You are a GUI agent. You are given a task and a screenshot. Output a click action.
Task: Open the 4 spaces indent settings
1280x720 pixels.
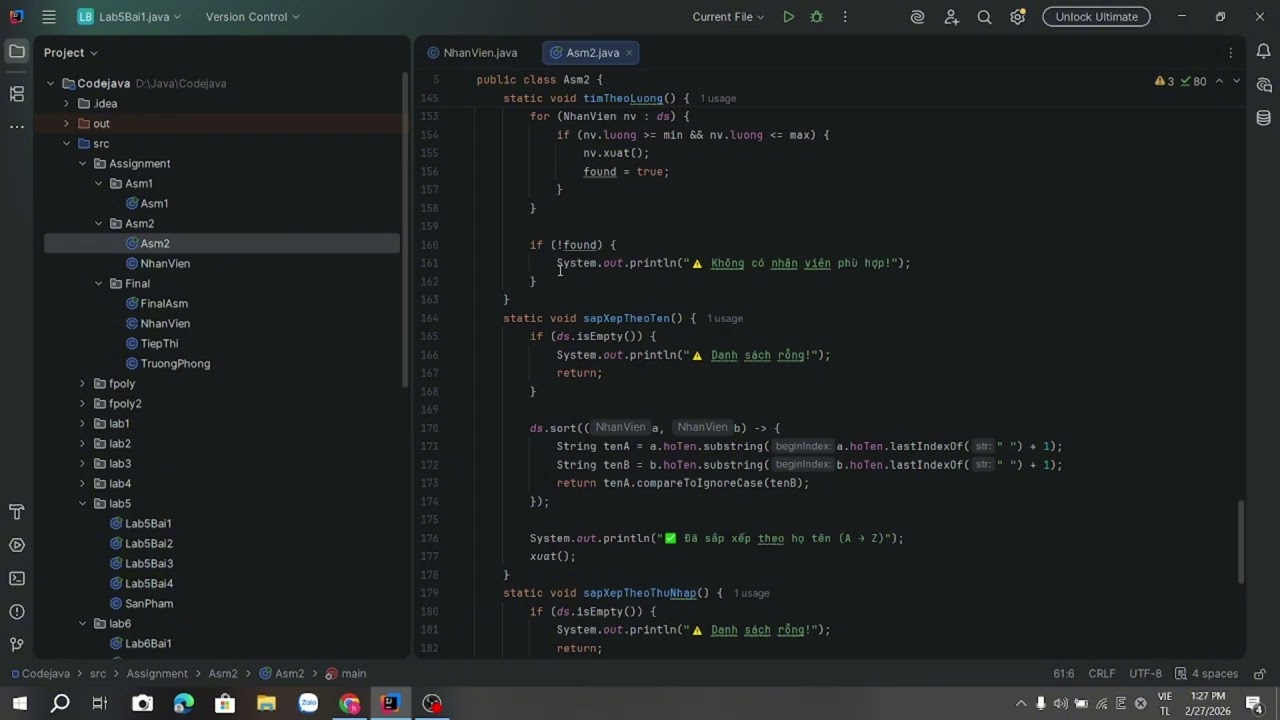point(1207,674)
